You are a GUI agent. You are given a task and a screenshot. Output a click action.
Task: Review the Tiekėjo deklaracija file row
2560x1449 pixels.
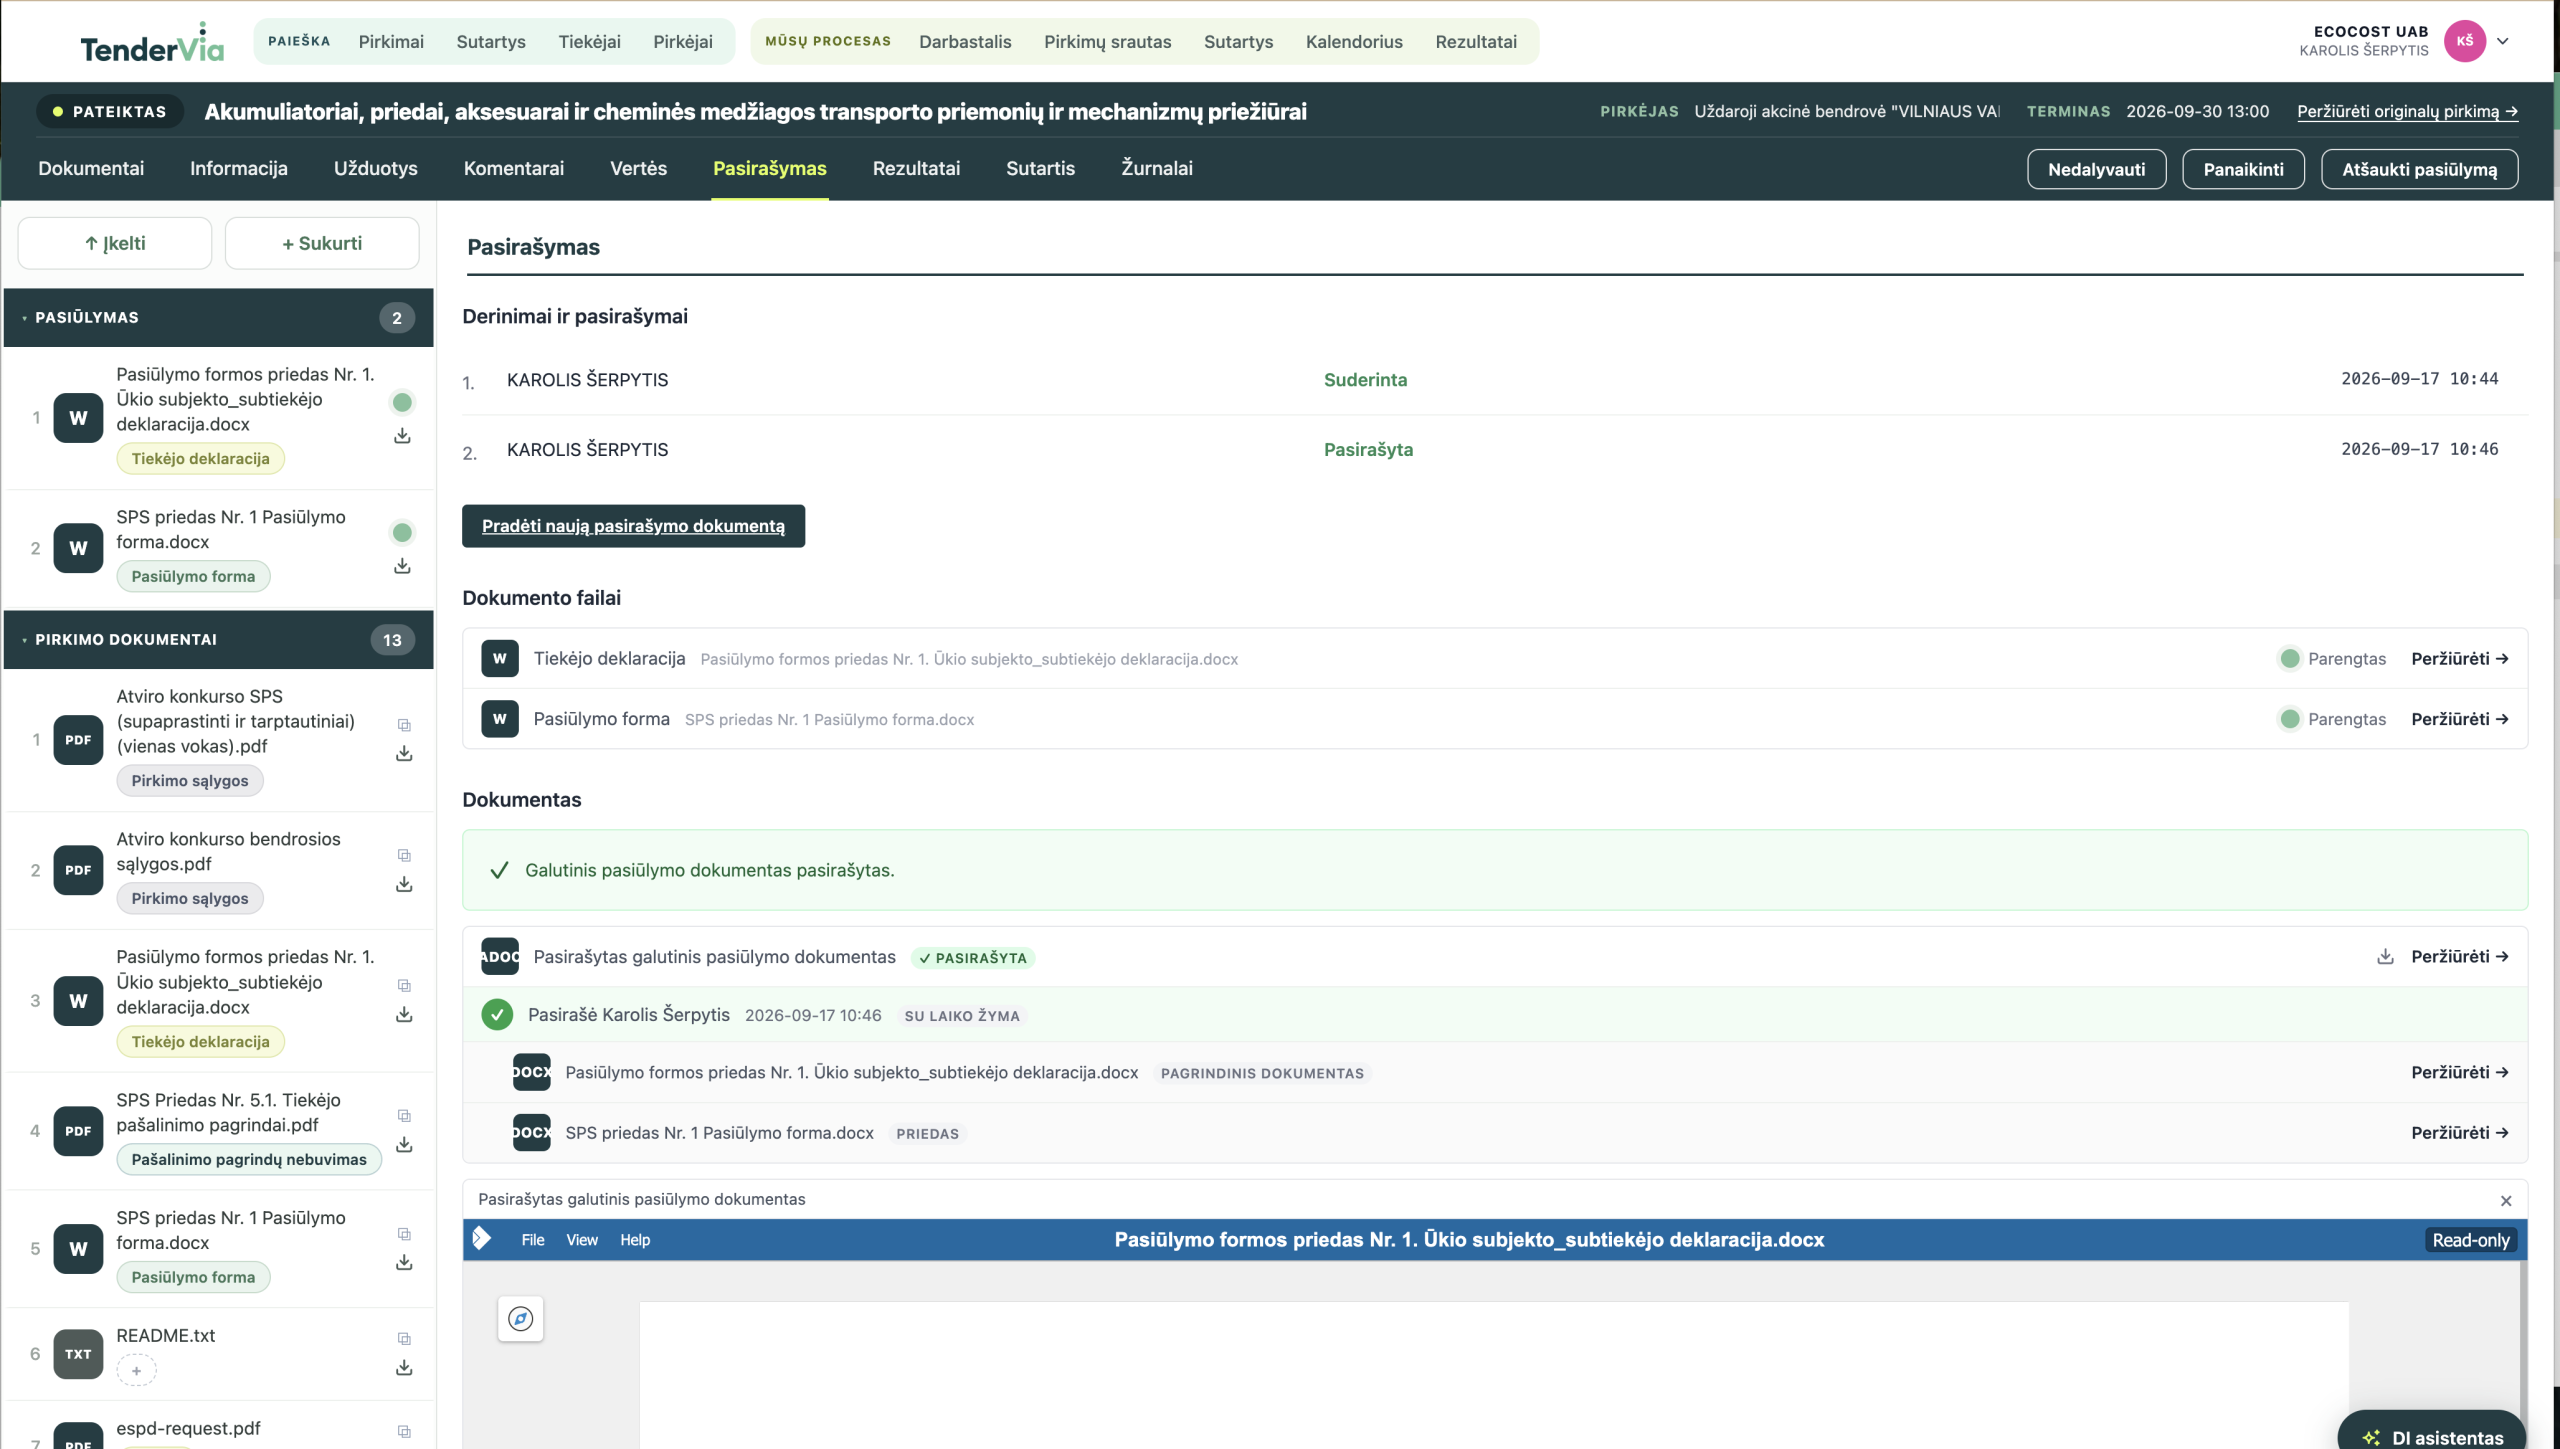(2459, 659)
